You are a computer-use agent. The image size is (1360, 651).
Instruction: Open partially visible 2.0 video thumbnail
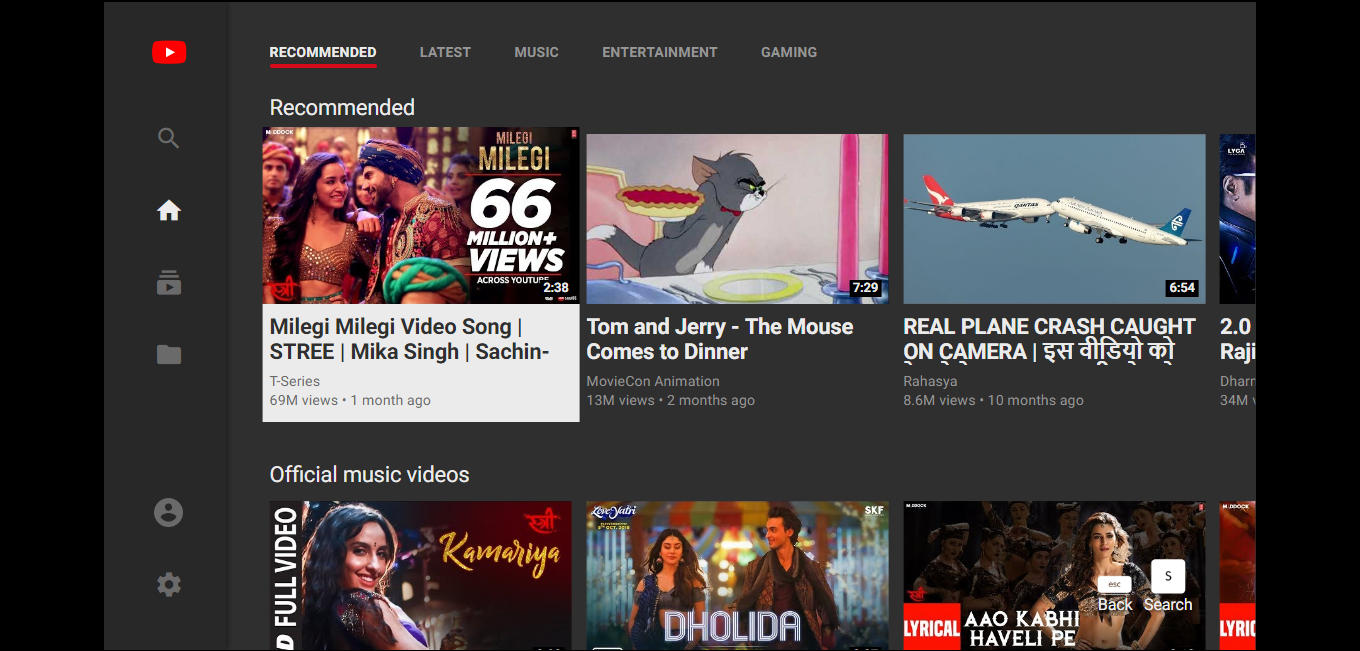click(1238, 219)
